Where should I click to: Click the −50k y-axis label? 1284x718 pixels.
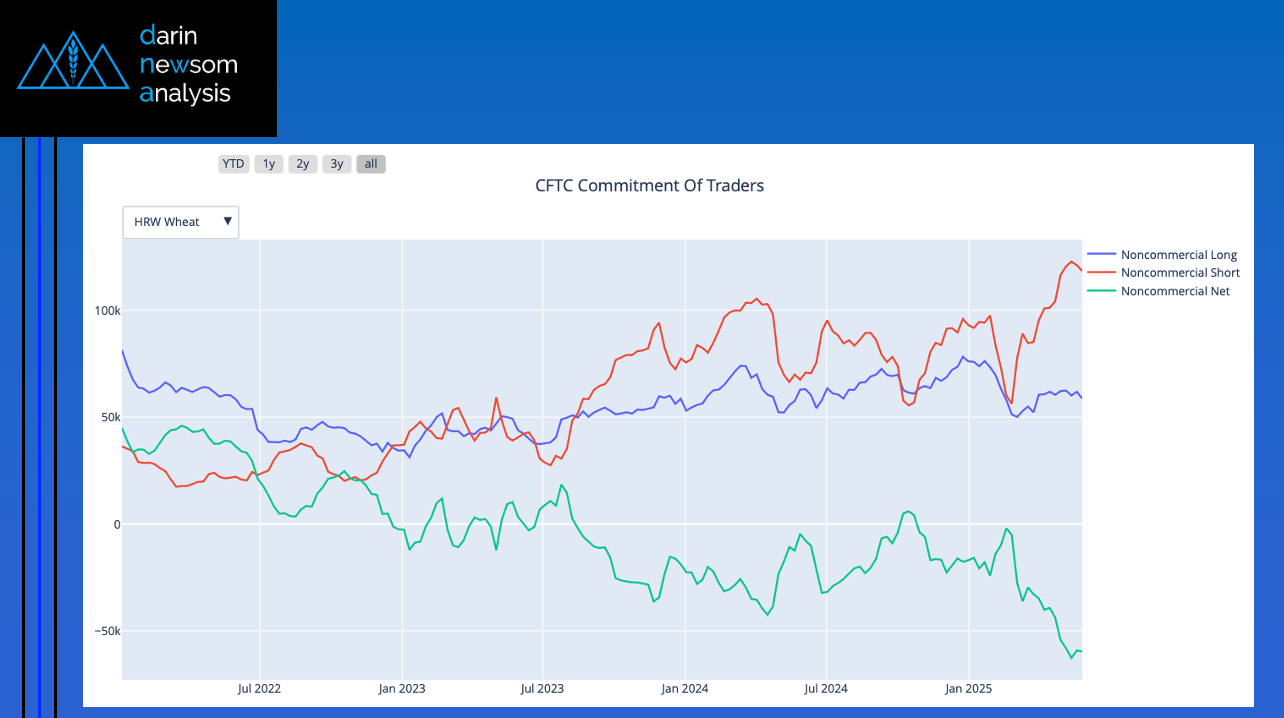coord(105,632)
